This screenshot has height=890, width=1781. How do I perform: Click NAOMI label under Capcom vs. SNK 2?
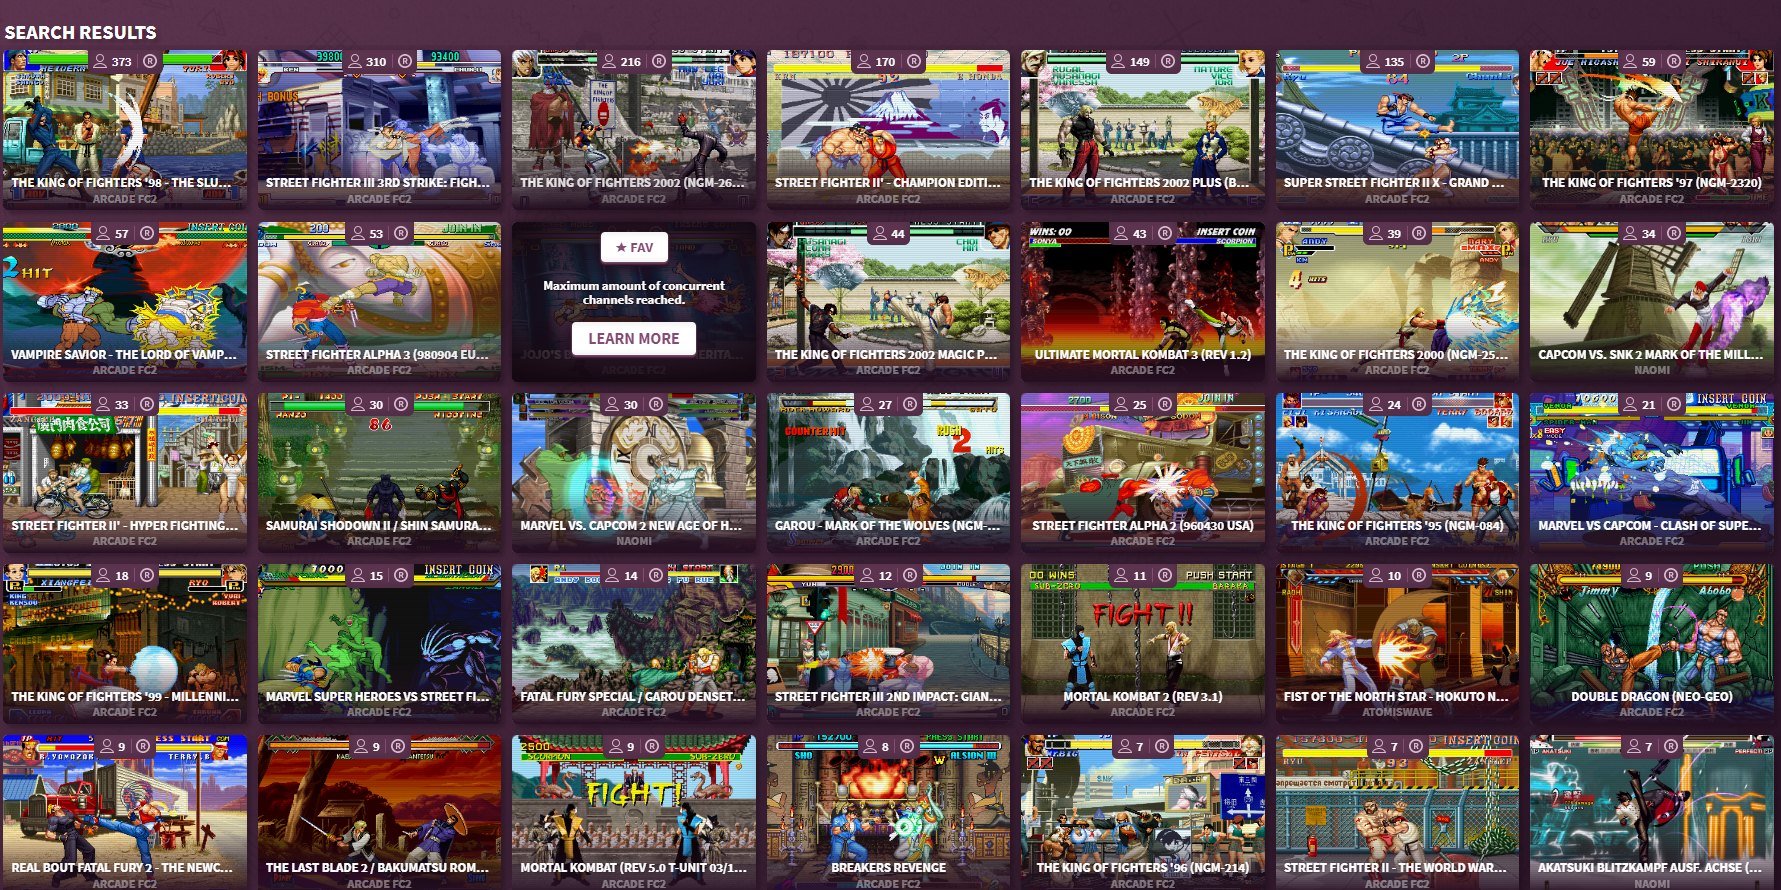coord(1652,370)
